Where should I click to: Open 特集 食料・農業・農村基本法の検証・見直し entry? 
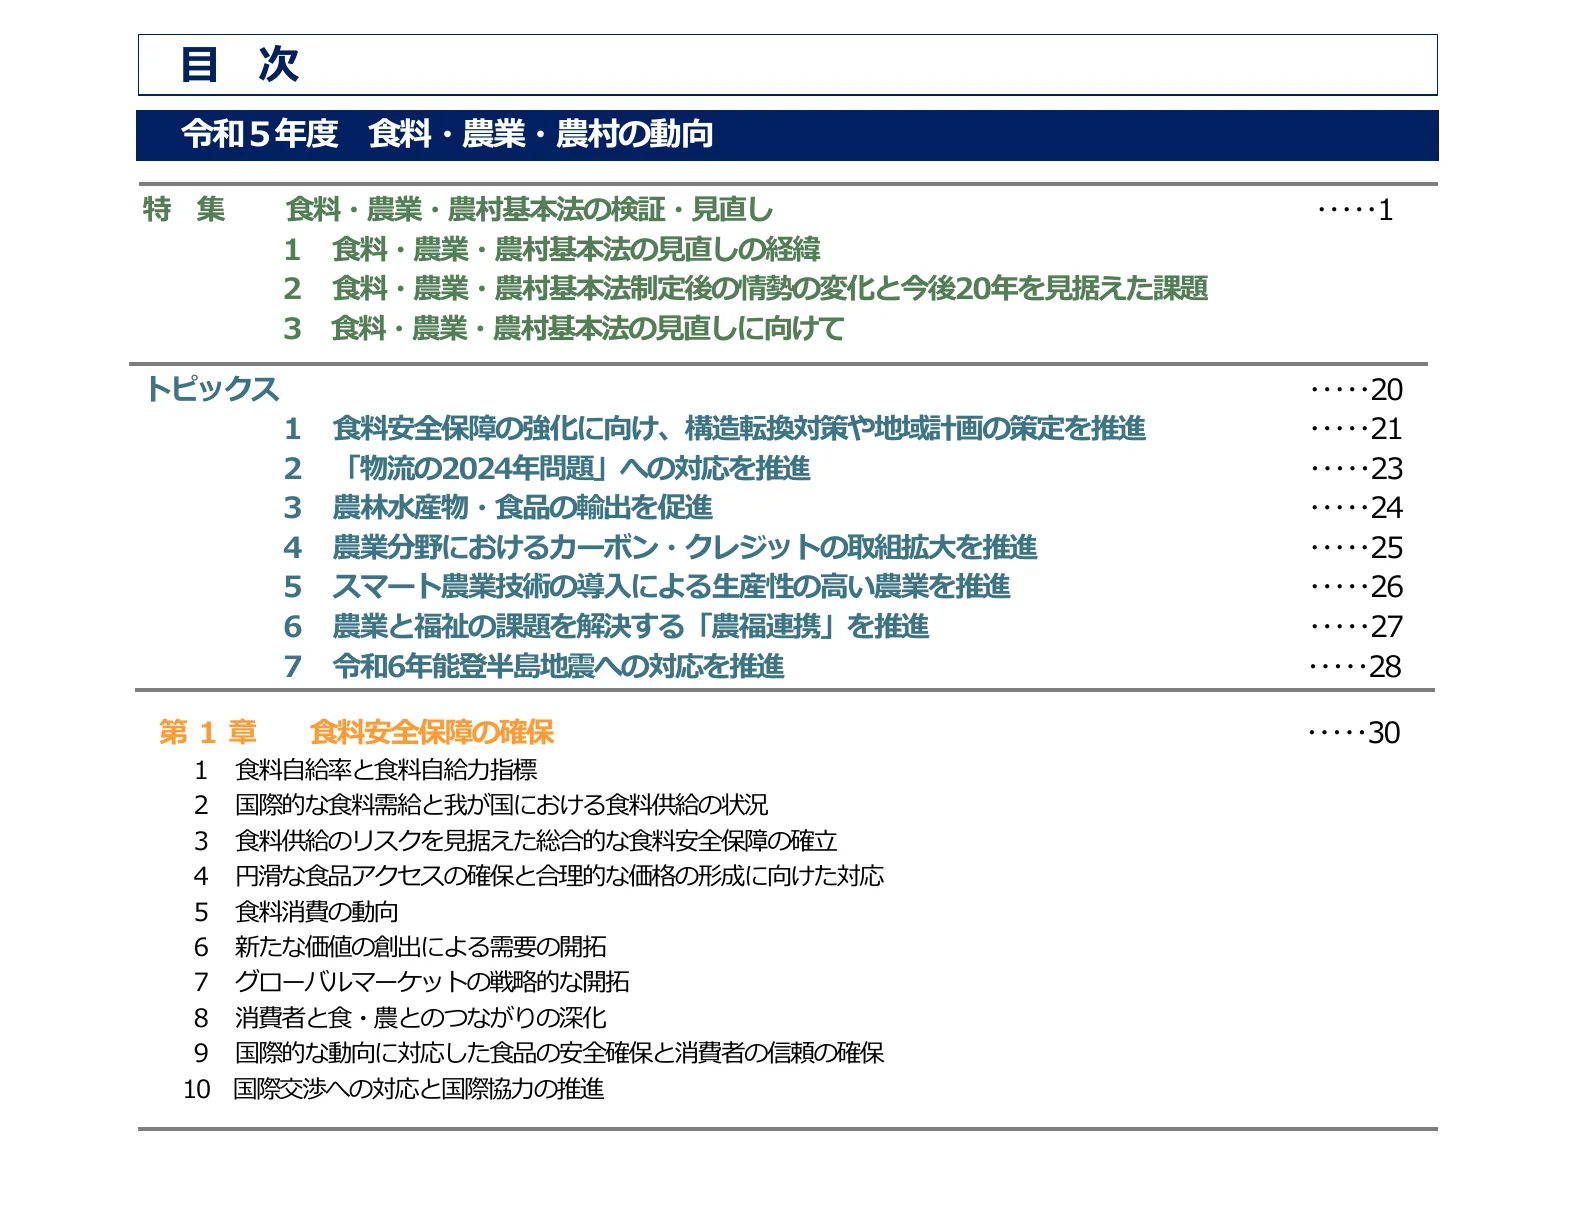529,209
